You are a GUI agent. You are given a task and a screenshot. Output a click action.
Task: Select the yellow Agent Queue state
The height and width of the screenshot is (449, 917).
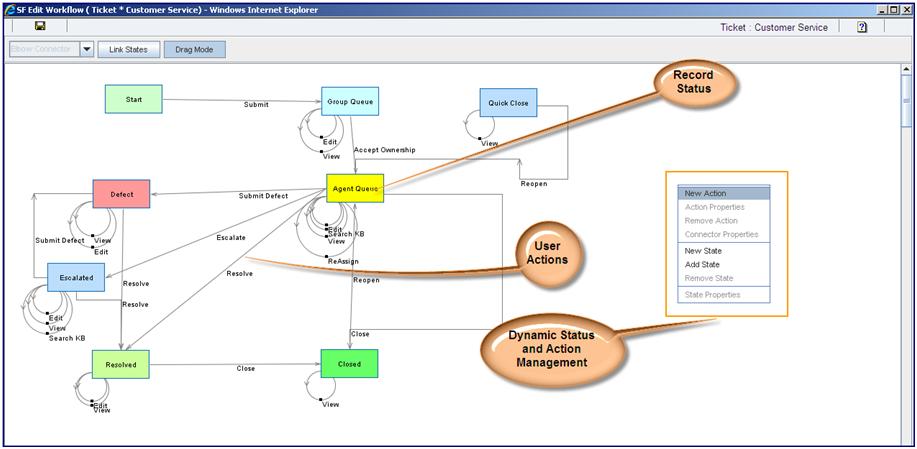click(355, 188)
